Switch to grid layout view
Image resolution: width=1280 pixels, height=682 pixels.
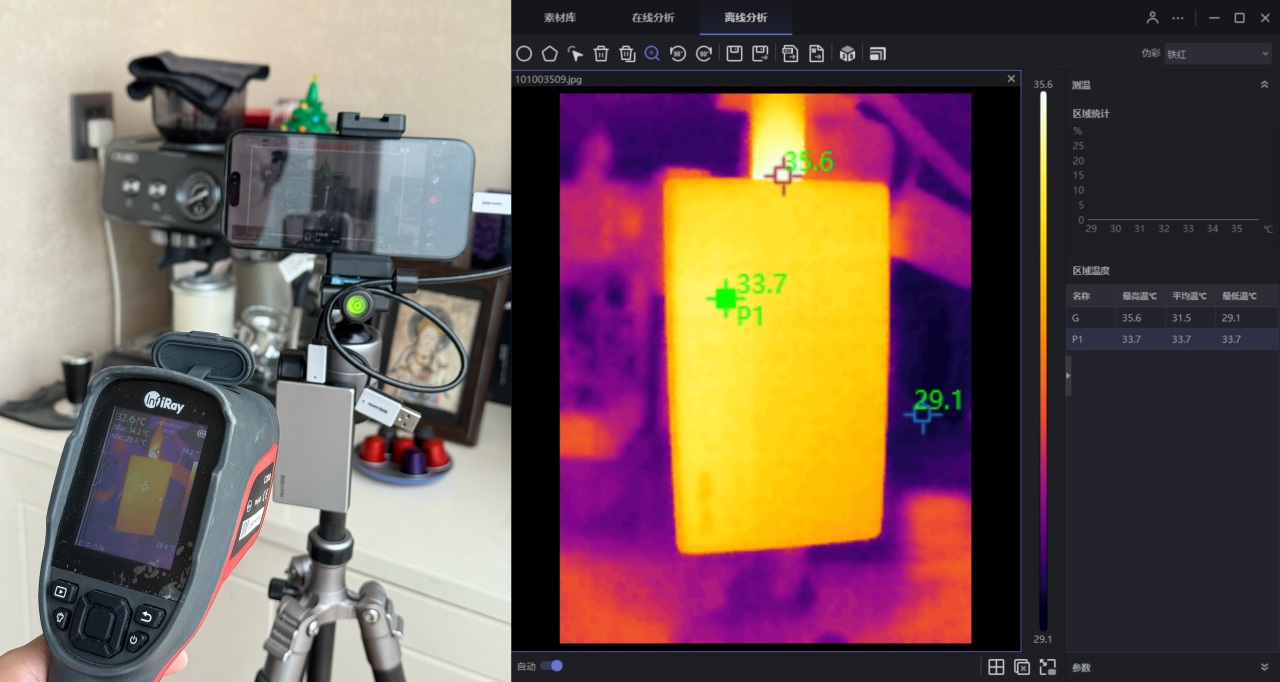coord(996,667)
